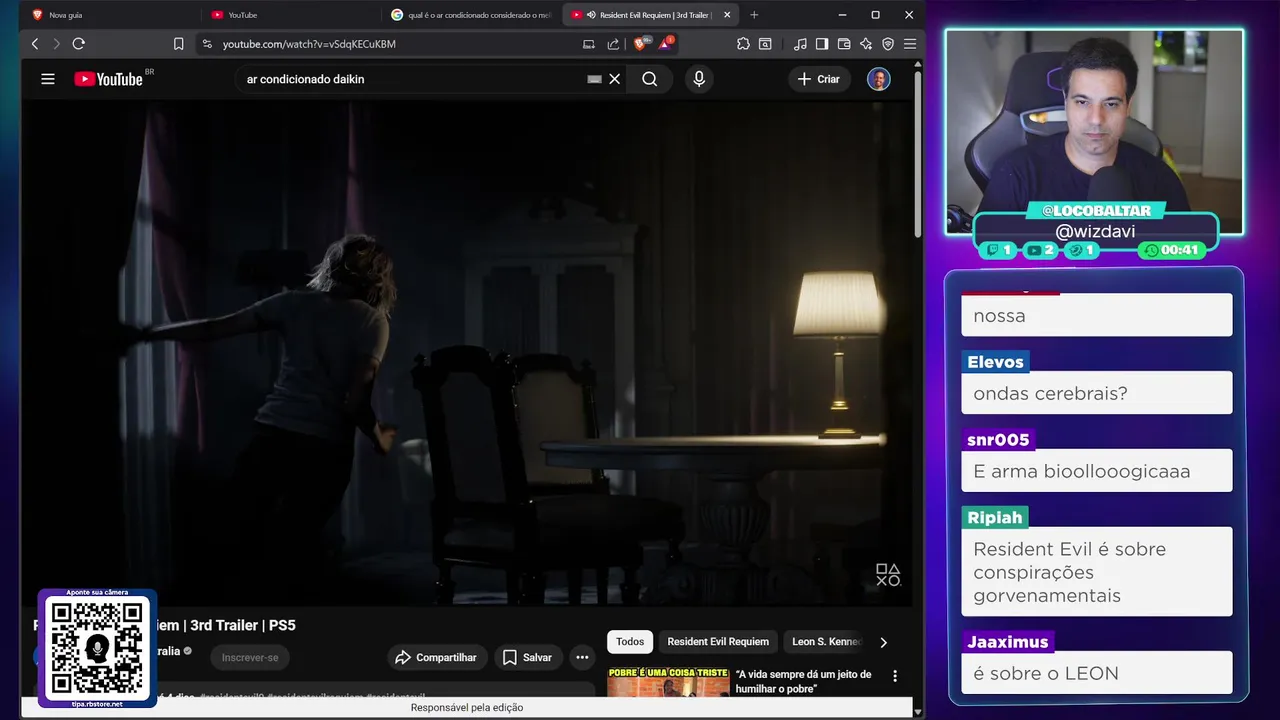Screen dimensions: 1280x720
Task: Select the Todos filter chip
Action: [630, 642]
